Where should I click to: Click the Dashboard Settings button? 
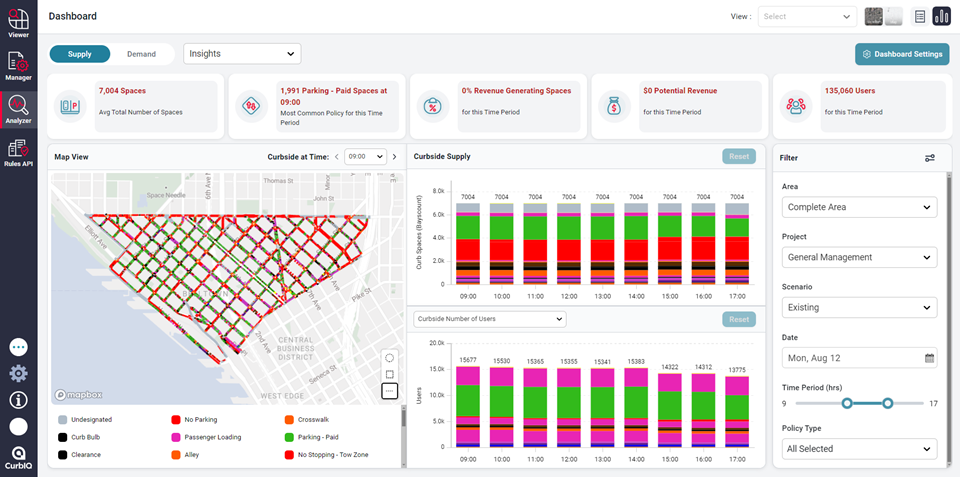(x=901, y=54)
